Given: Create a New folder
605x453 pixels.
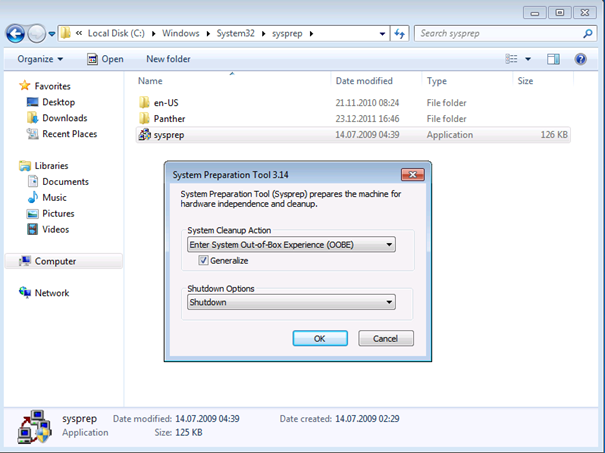Looking at the screenshot, I should [x=168, y=59].
